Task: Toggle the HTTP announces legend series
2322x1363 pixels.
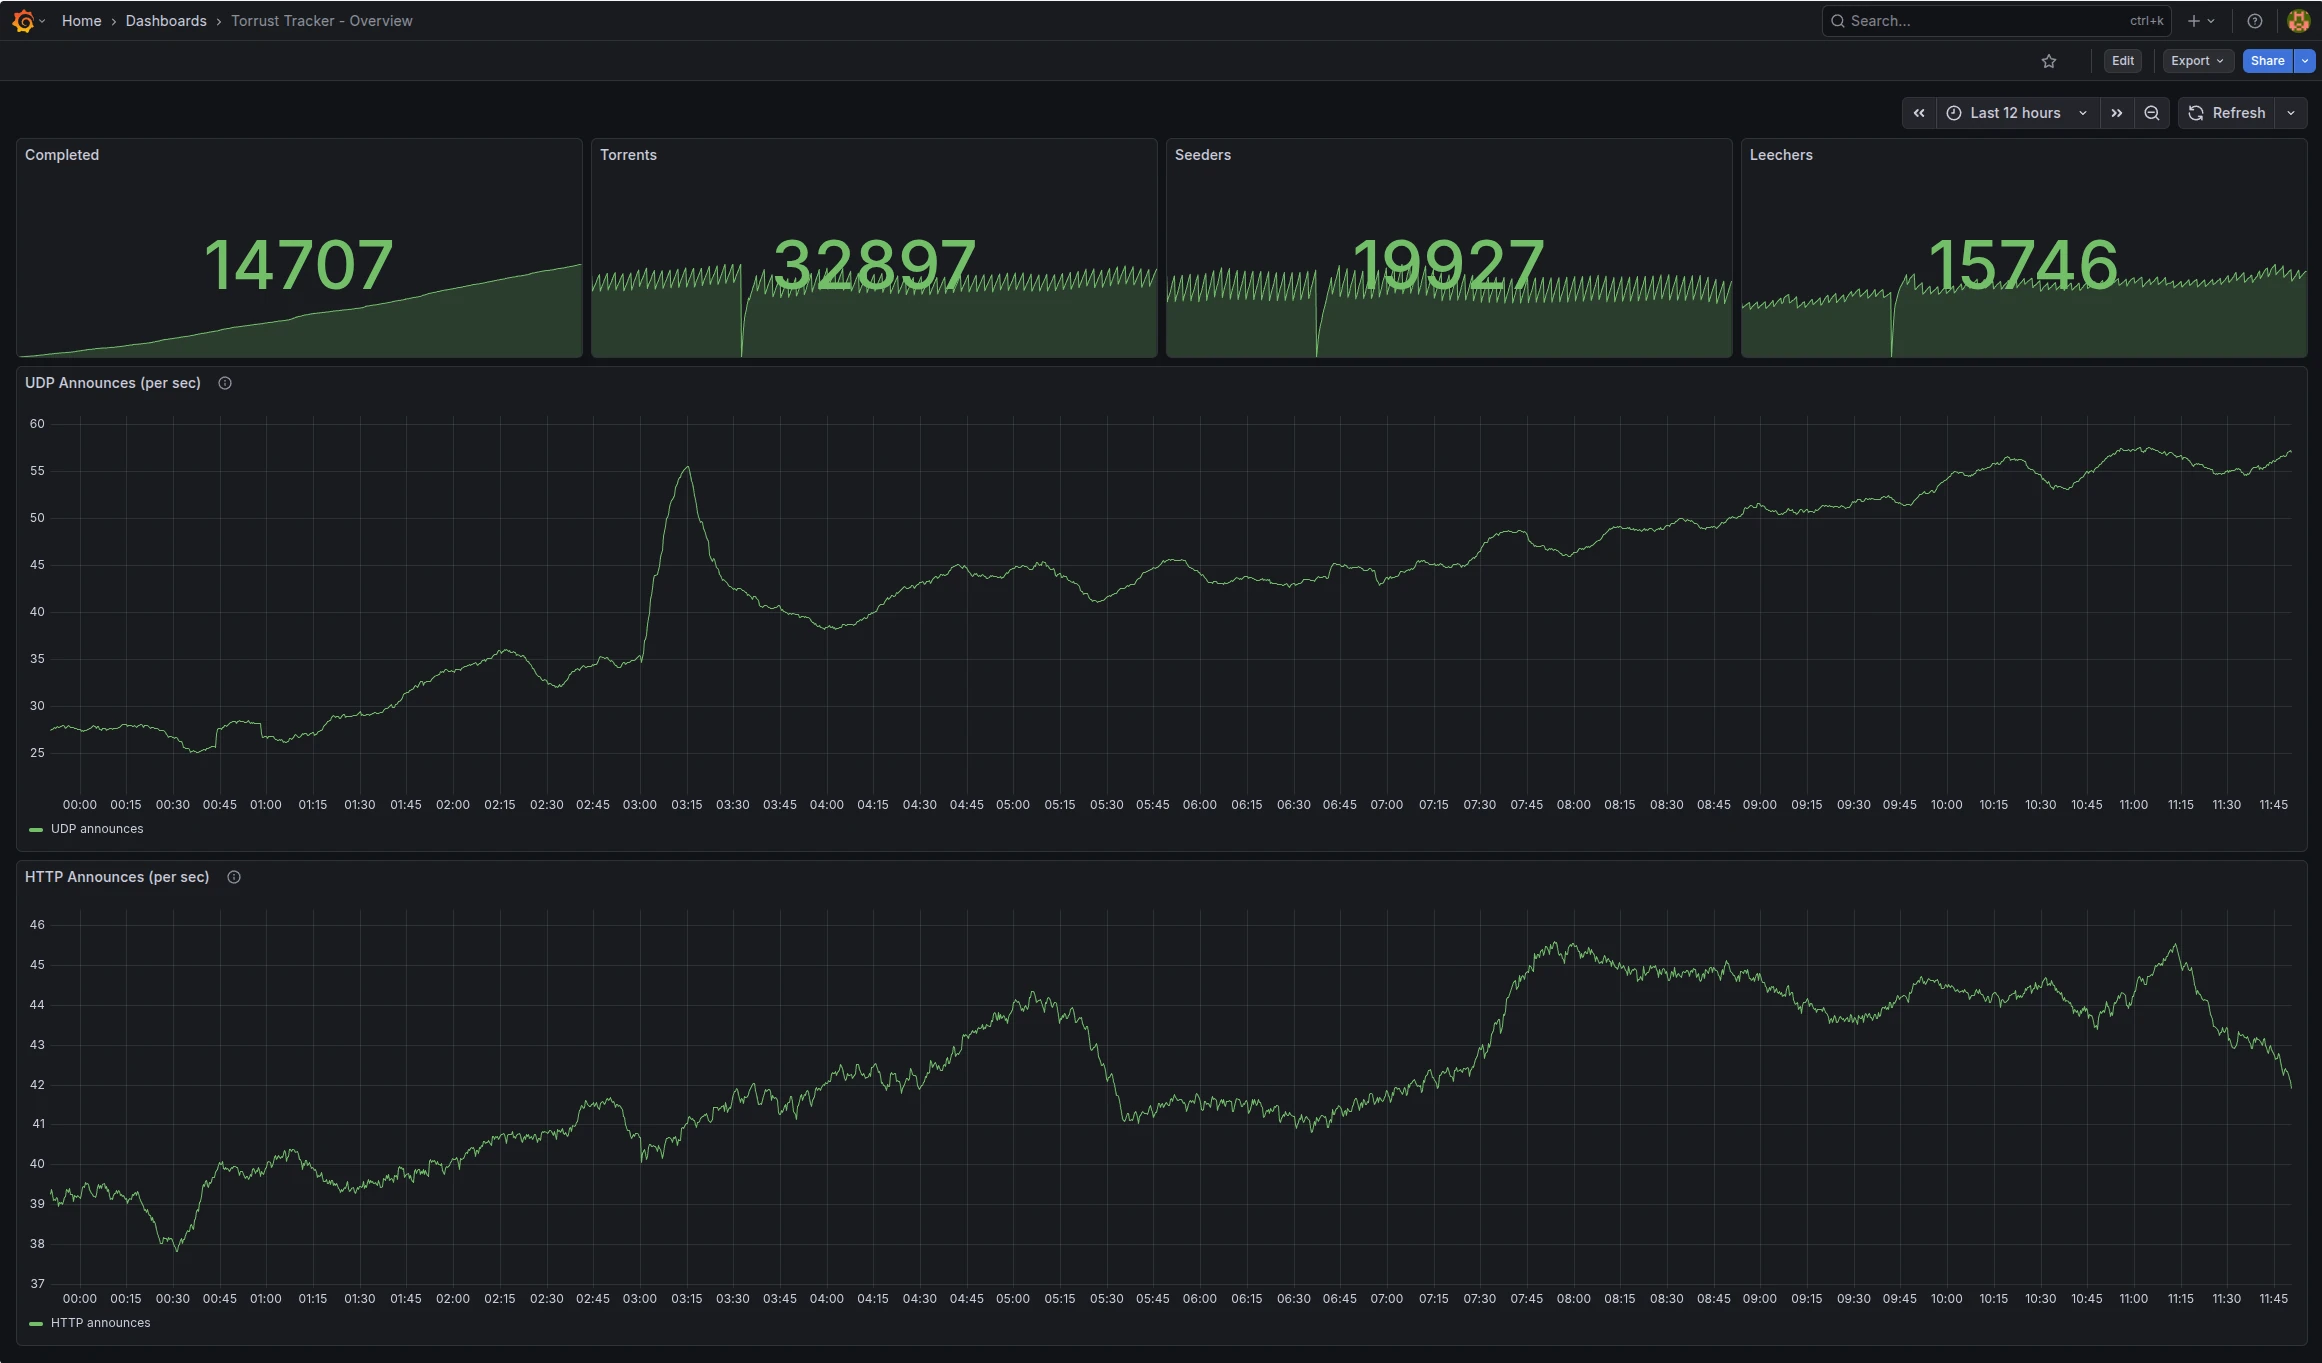Action: (x=101, y=1322)
